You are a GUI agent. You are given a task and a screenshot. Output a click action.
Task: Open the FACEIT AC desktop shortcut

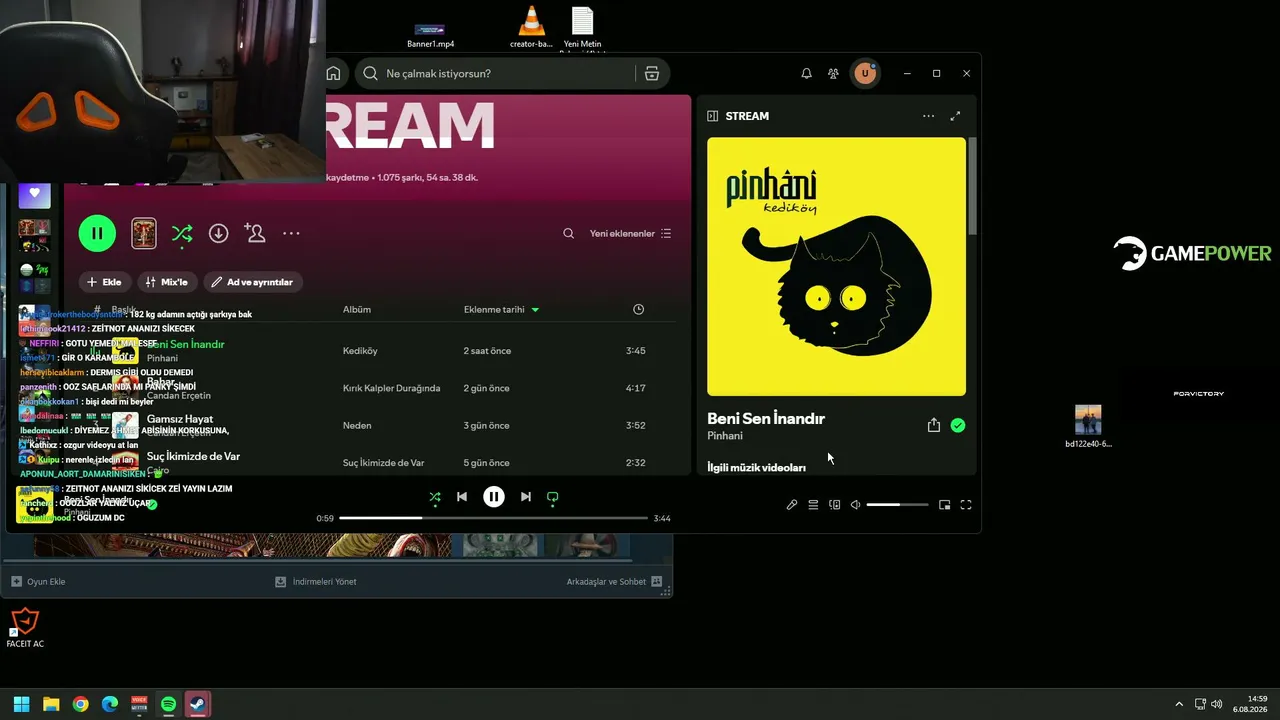click(25, 628)
